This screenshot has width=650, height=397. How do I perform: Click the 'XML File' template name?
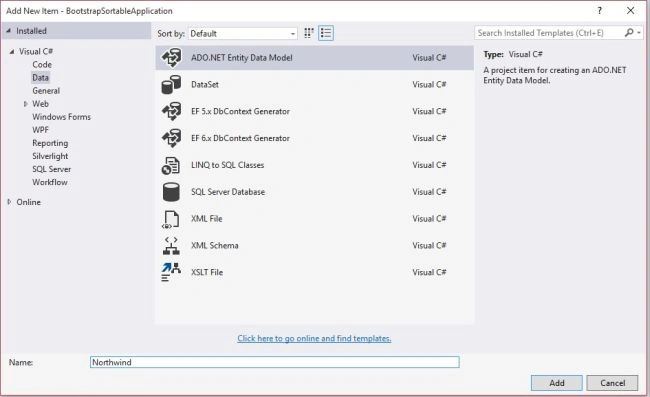point(207,219)
